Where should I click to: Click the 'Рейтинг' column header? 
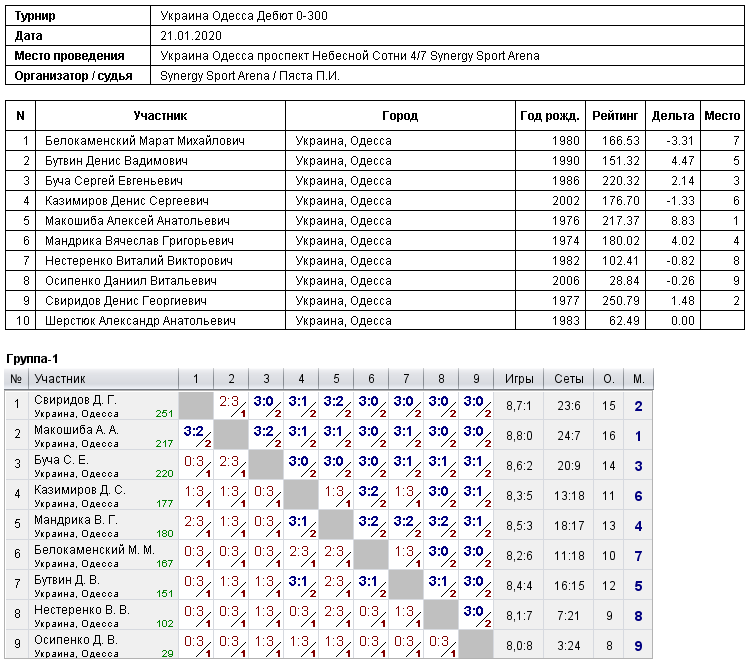(615, 116)
